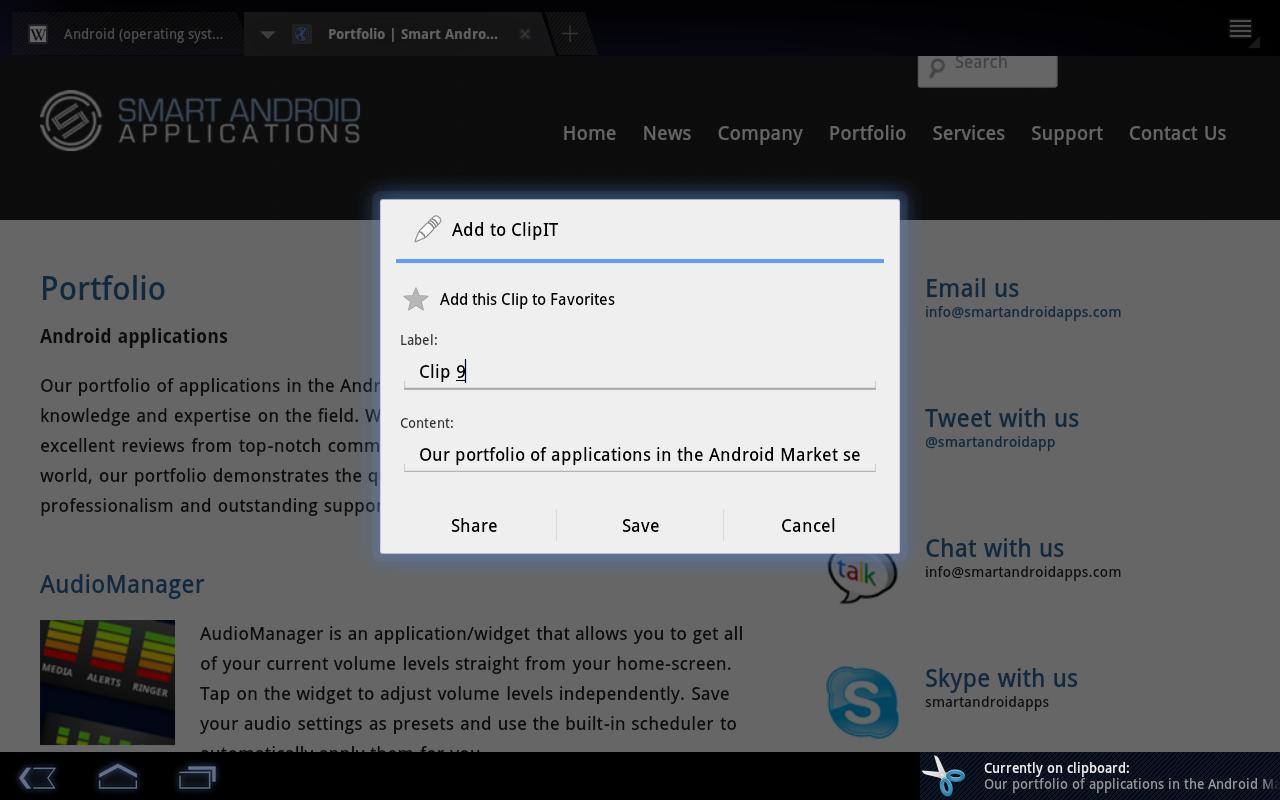
Task: Click the Share button in dialog
Action: click(x=474, y=525)
